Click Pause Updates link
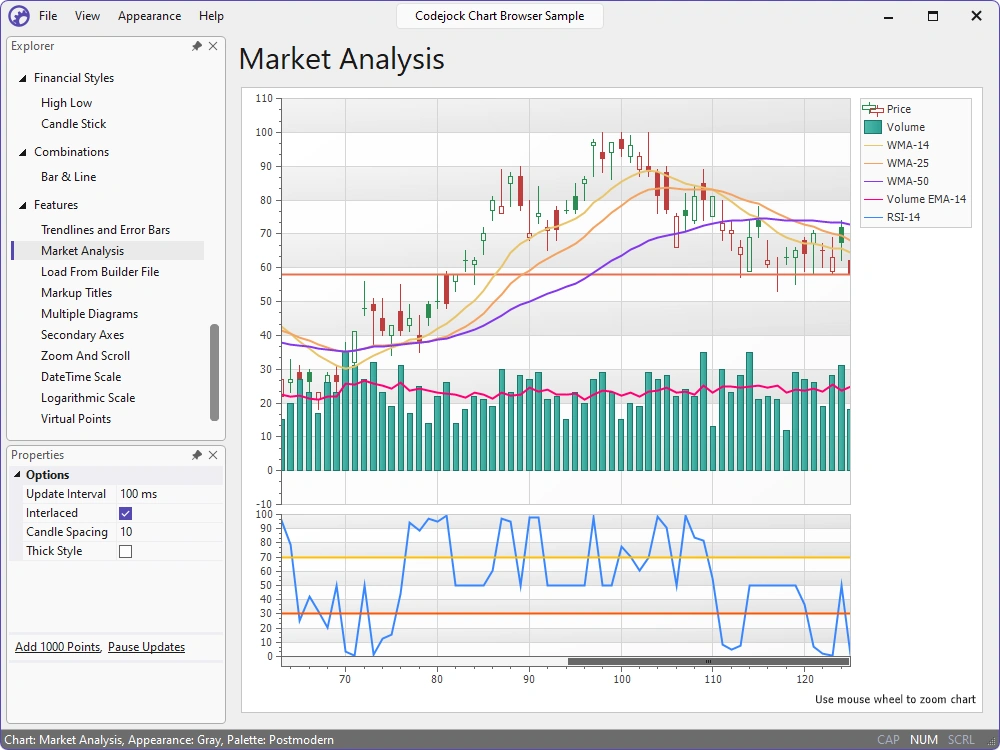 [147, 647]
